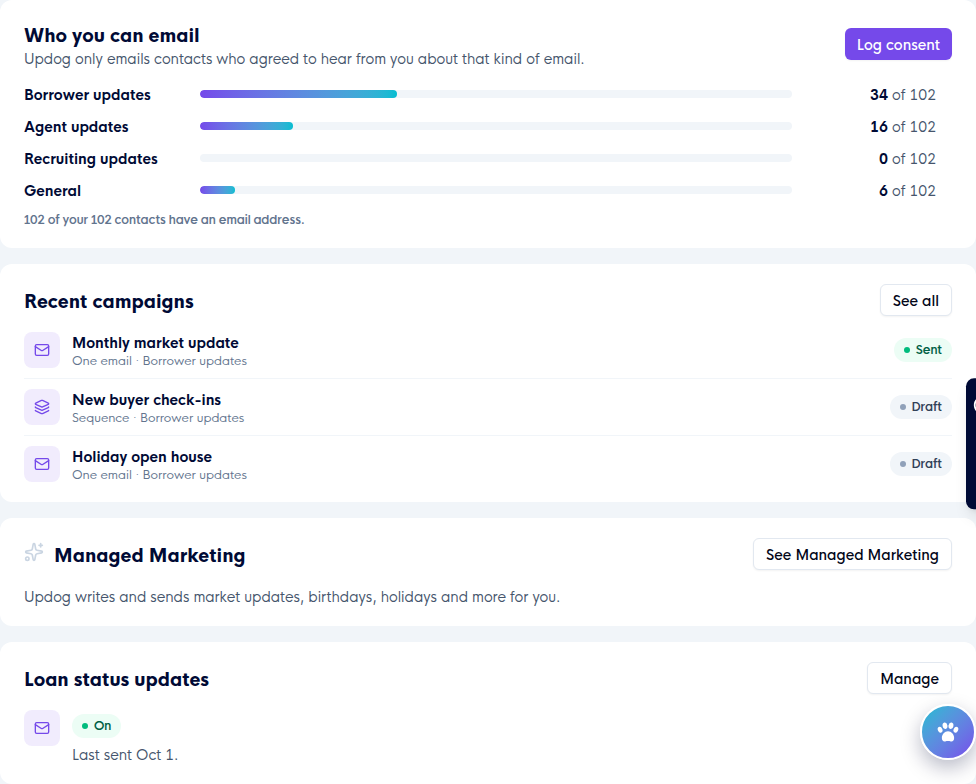Click the Holiday open house envelope icon
Image resolution: width=976 pixels, height=784 pixels.
42,464
